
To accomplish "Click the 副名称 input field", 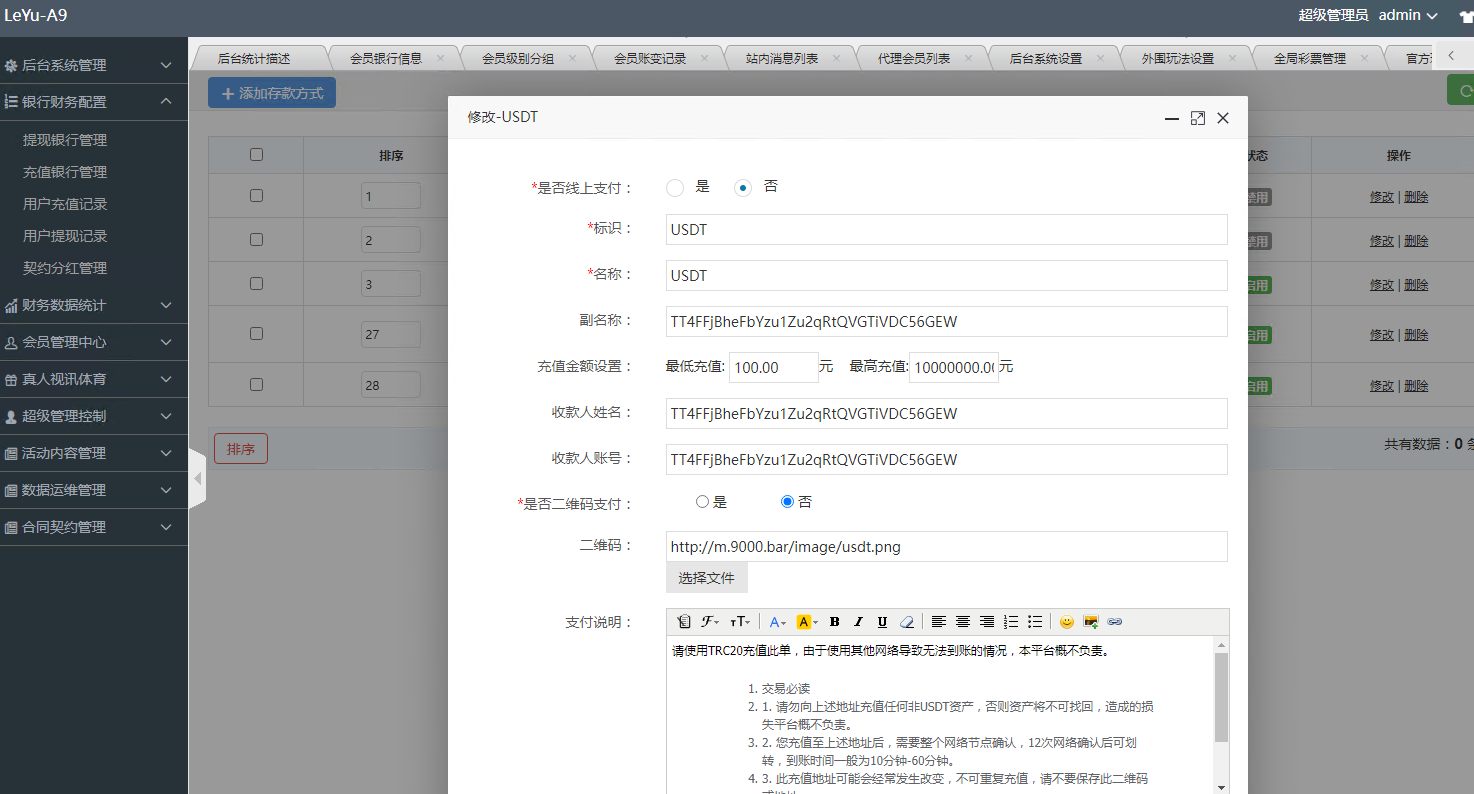I will [x=946, y=321].
